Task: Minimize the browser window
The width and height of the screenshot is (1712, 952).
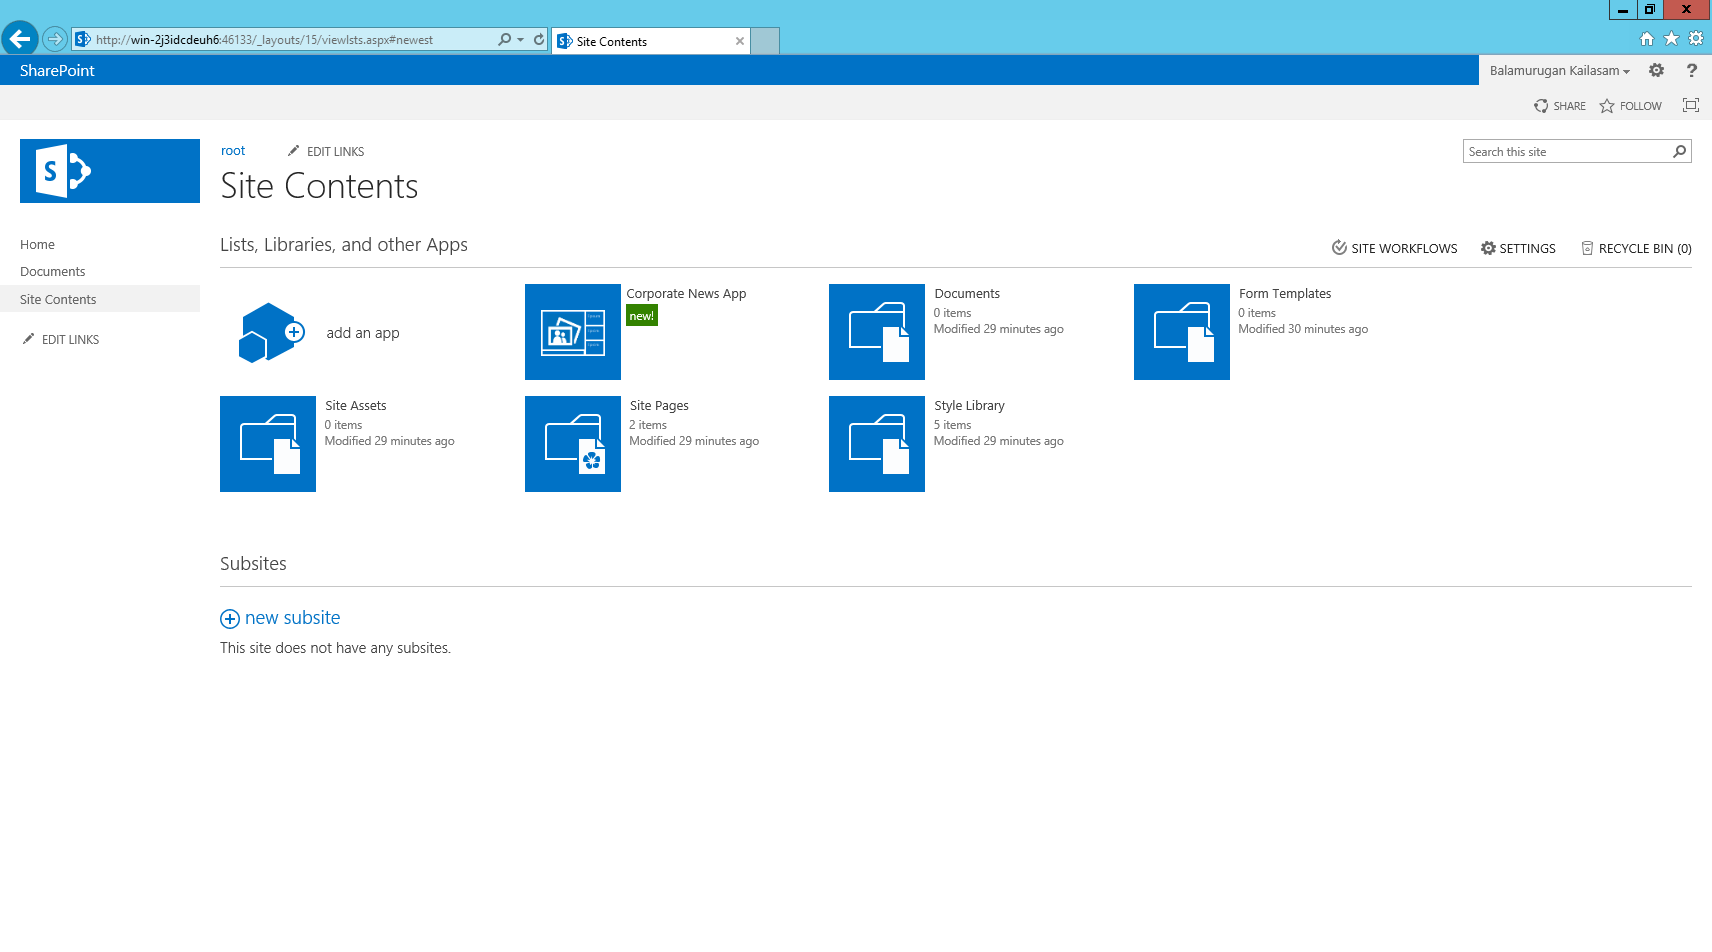Action: 1623,10
